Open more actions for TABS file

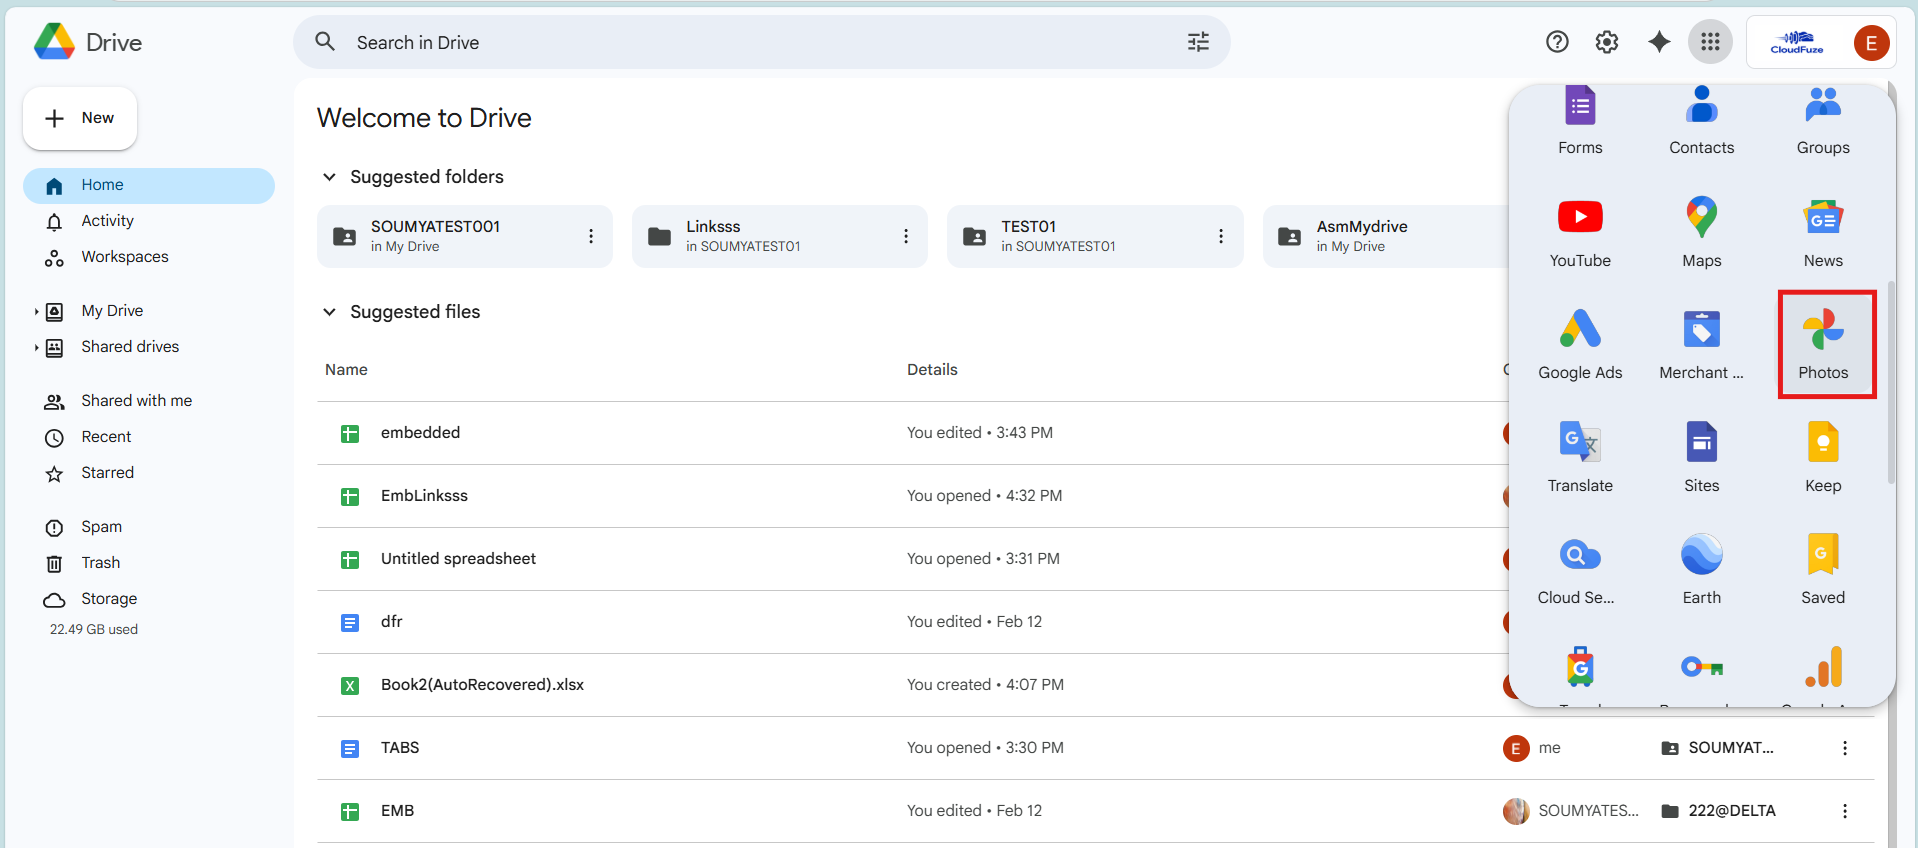(1845, 748)
